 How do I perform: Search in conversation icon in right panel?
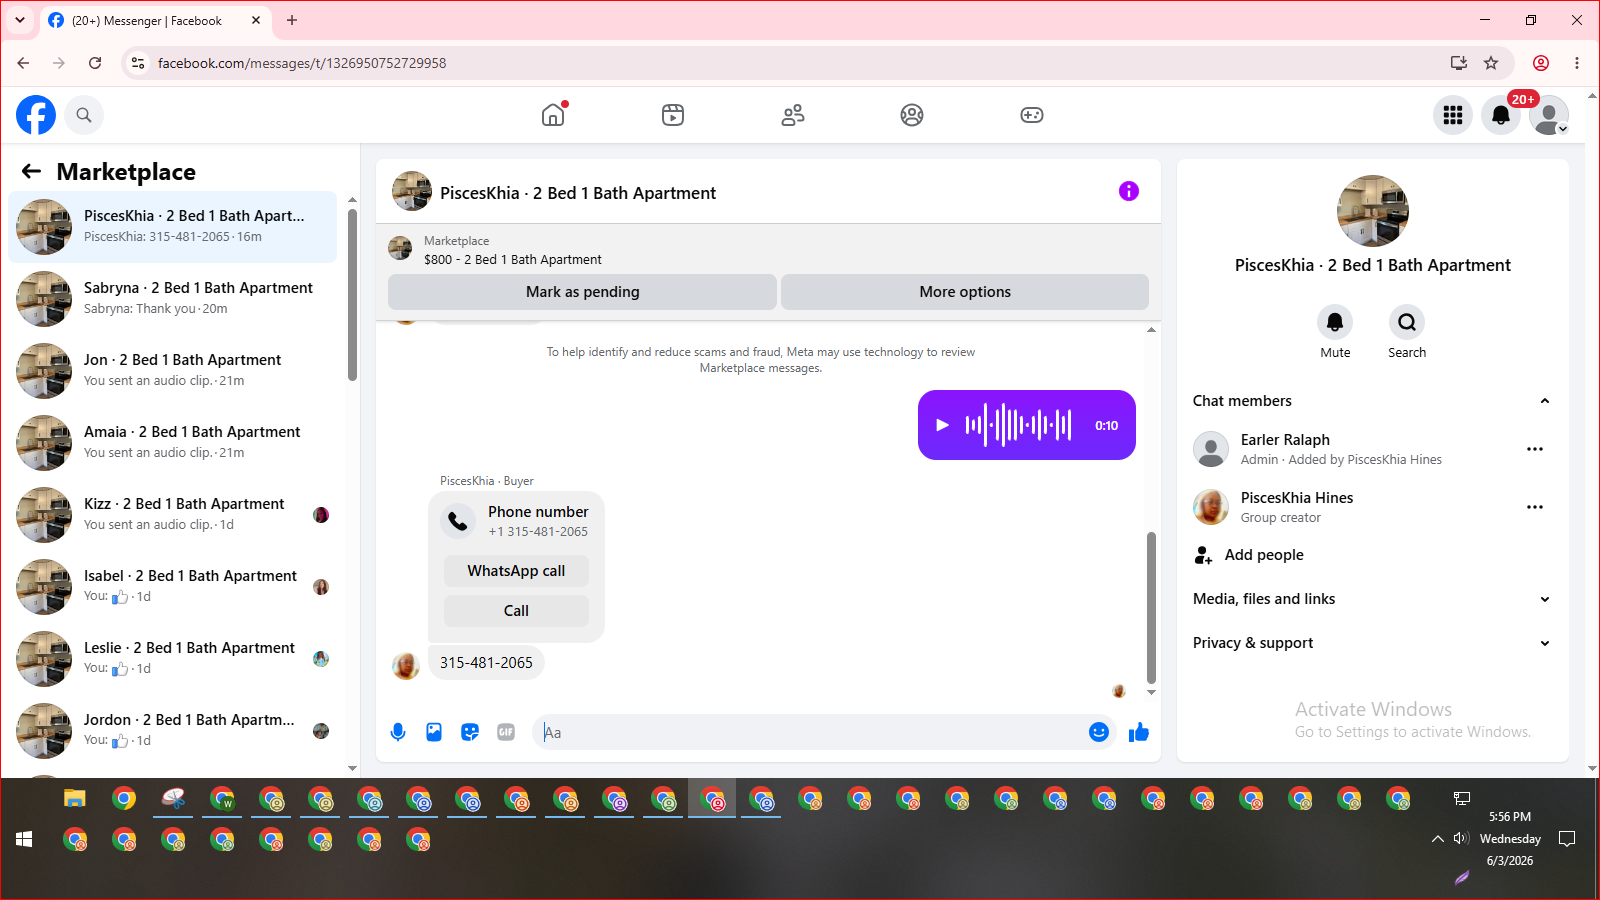click(1407, 322)
